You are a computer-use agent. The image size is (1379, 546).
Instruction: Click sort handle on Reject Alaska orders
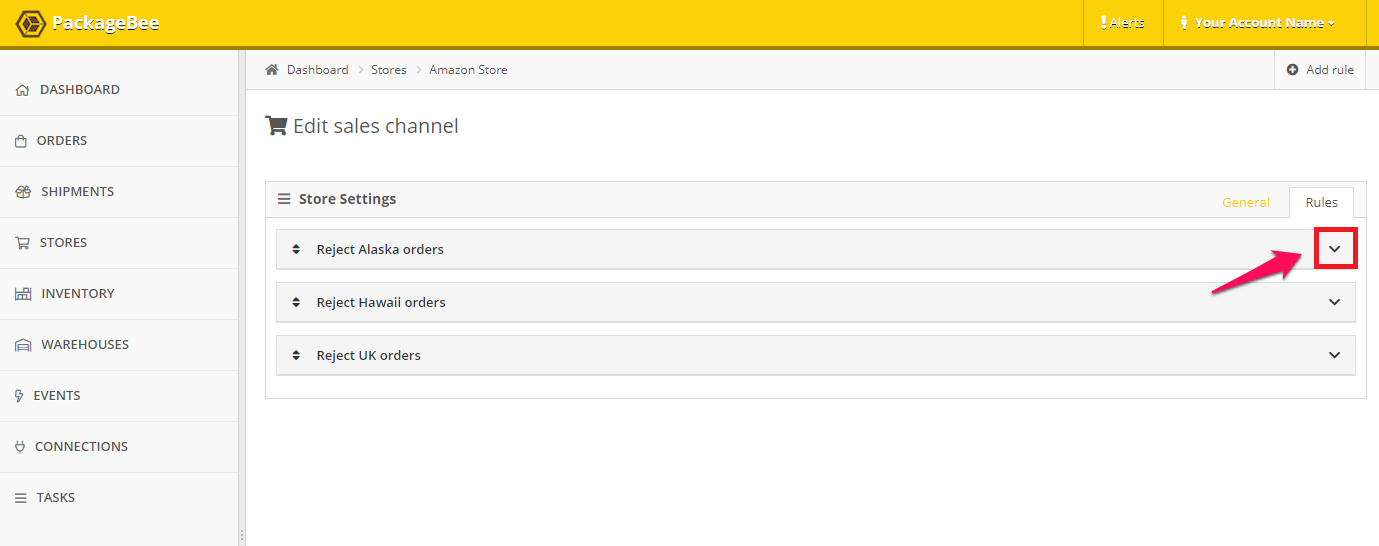296,250
